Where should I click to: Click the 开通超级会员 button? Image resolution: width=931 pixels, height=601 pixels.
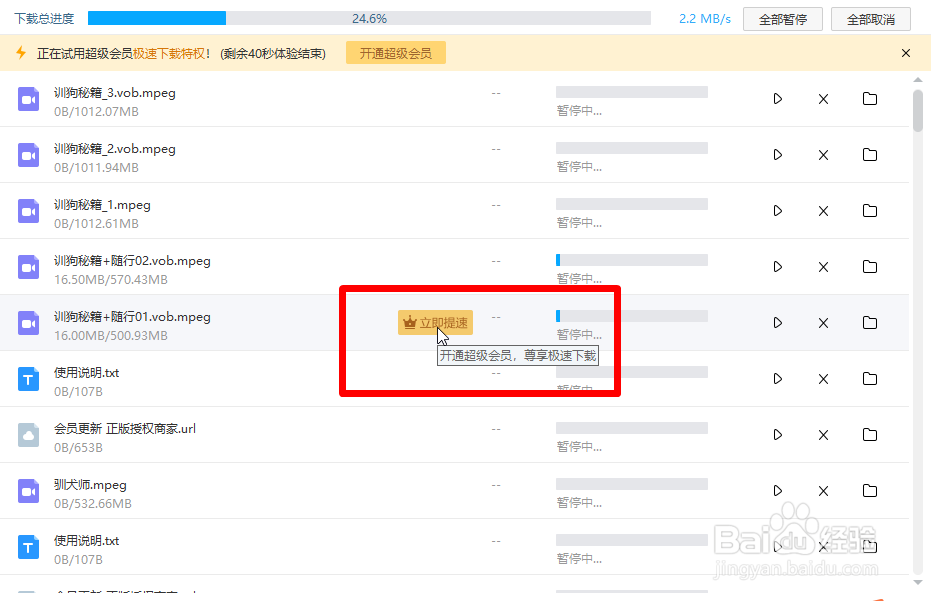pos(395,53)
